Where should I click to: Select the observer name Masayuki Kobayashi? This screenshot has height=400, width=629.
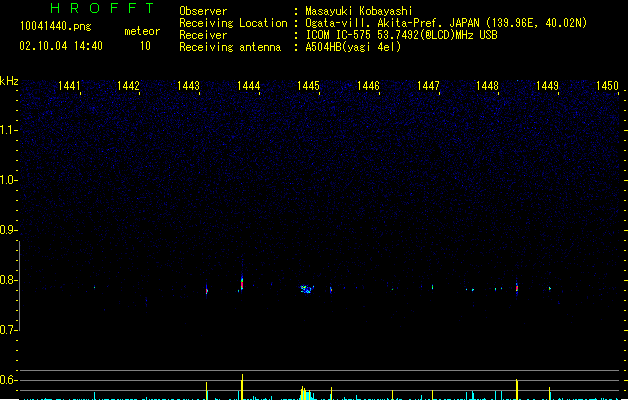click(359, 11)
